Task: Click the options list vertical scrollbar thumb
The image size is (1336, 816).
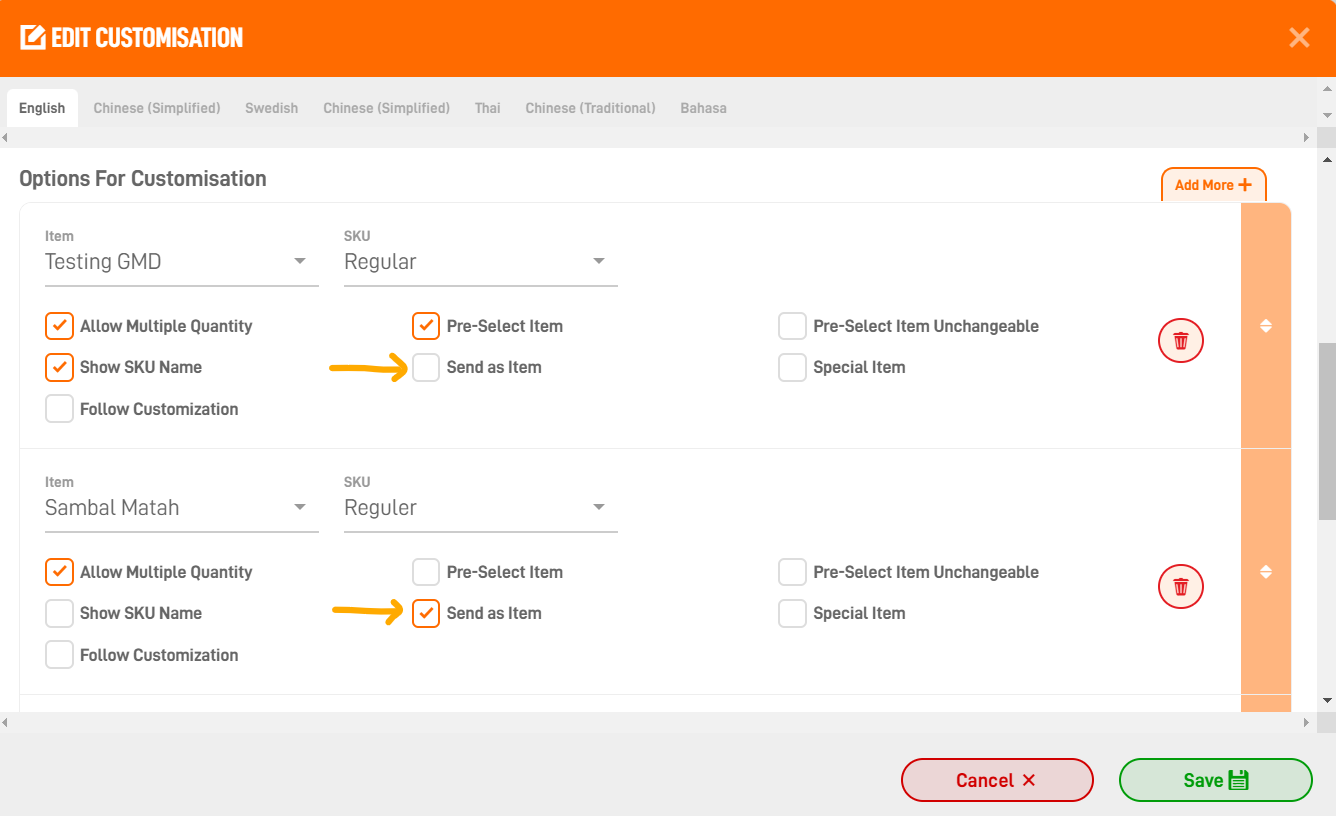Action: [1327, 431]
